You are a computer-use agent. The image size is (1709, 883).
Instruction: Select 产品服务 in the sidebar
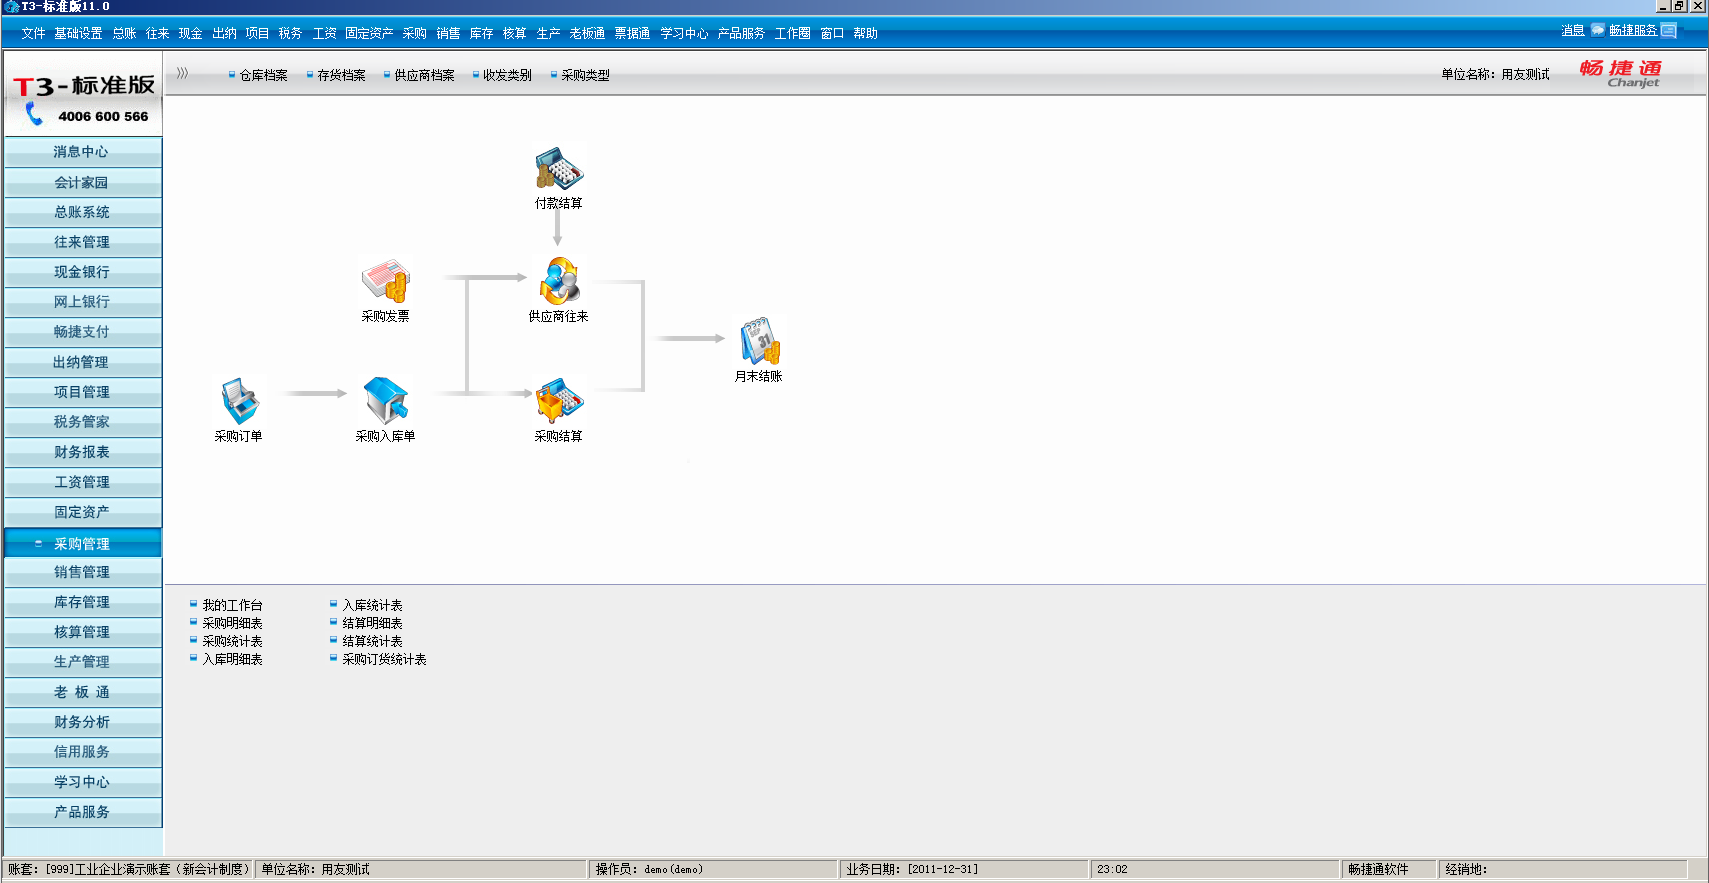[83, 812]
